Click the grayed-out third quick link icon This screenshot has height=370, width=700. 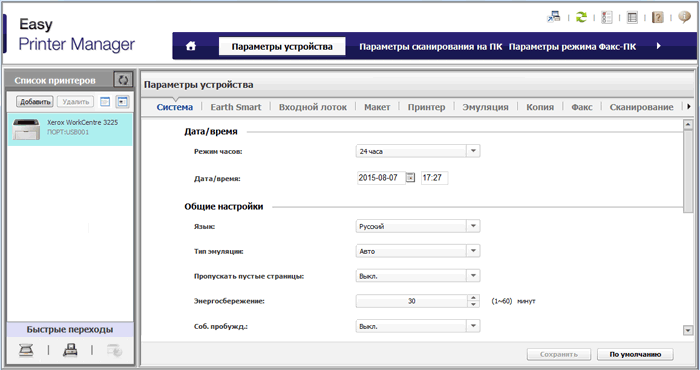coord(114,350)
